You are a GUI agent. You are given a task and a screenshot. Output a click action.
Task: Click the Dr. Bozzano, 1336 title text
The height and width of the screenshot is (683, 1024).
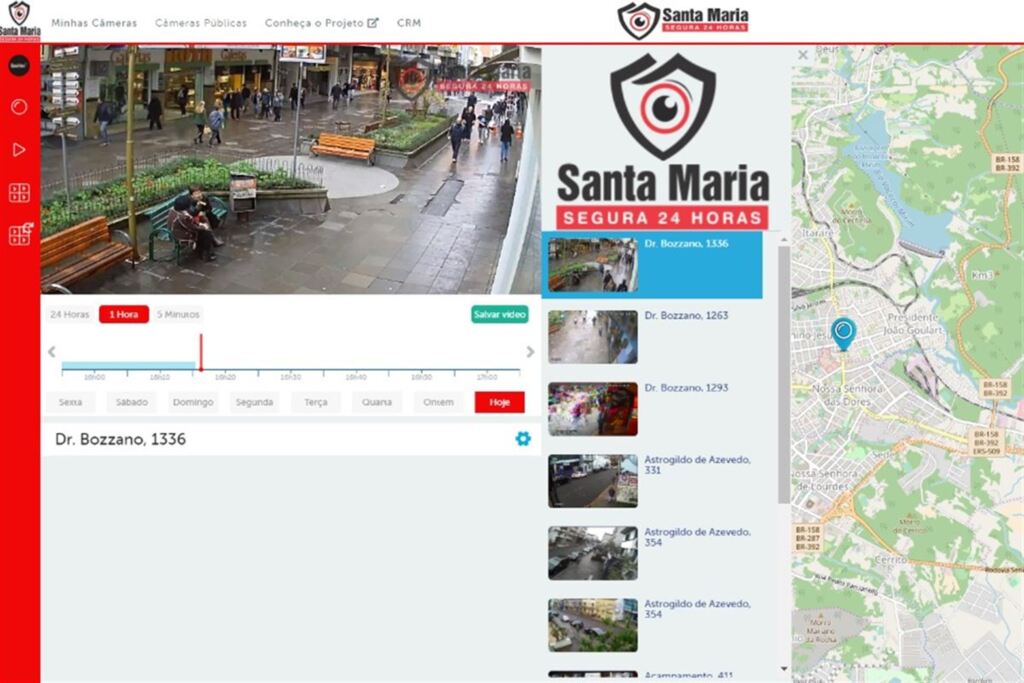coord(120,439)
